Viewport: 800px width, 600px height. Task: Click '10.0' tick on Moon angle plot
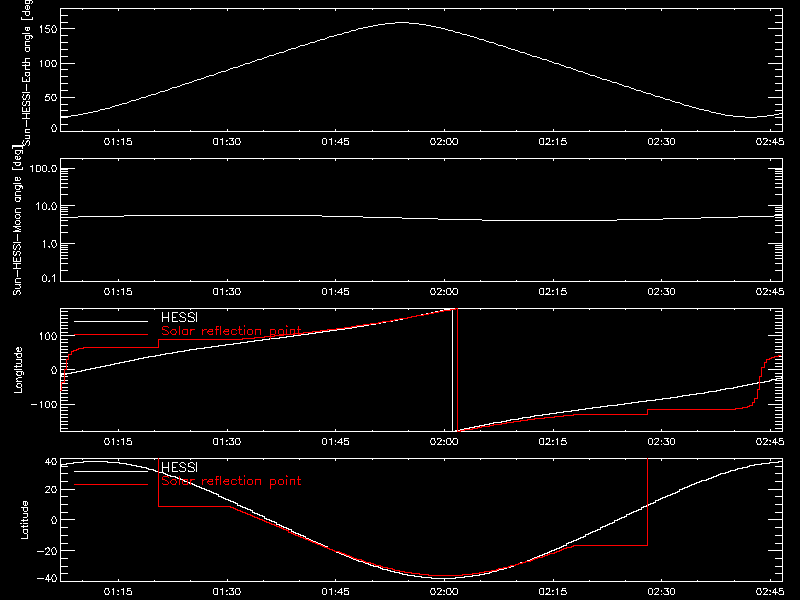click(x=46, y=207)
